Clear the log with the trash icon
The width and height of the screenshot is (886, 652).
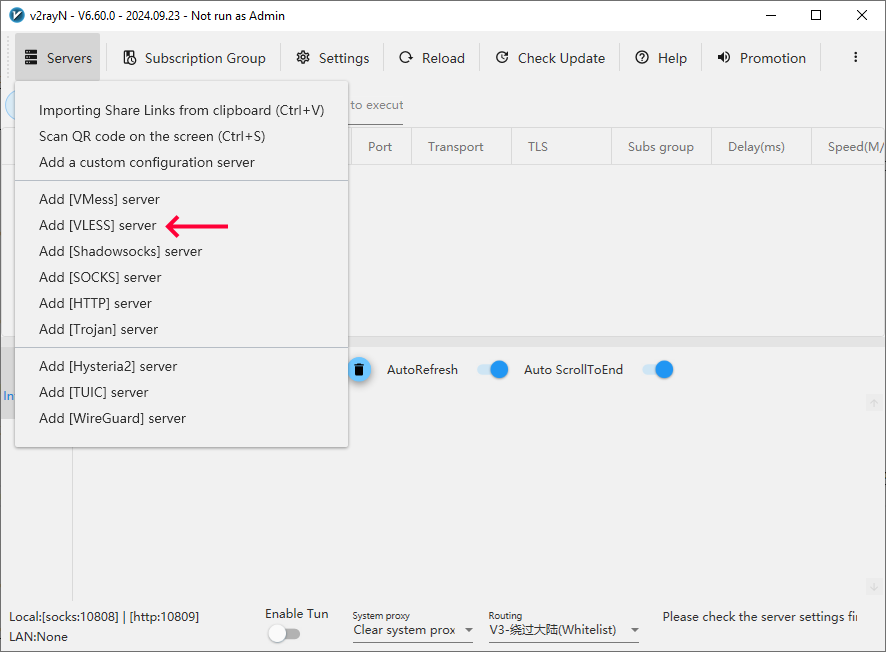coord(359,370)
